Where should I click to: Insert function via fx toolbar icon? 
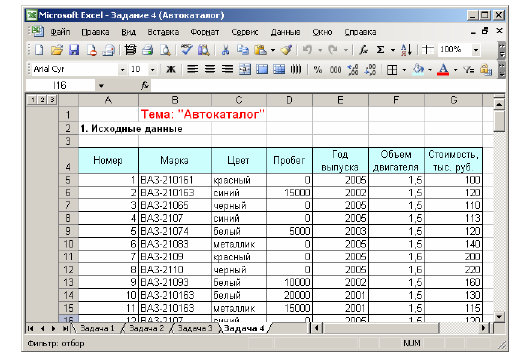click(363, 50)
